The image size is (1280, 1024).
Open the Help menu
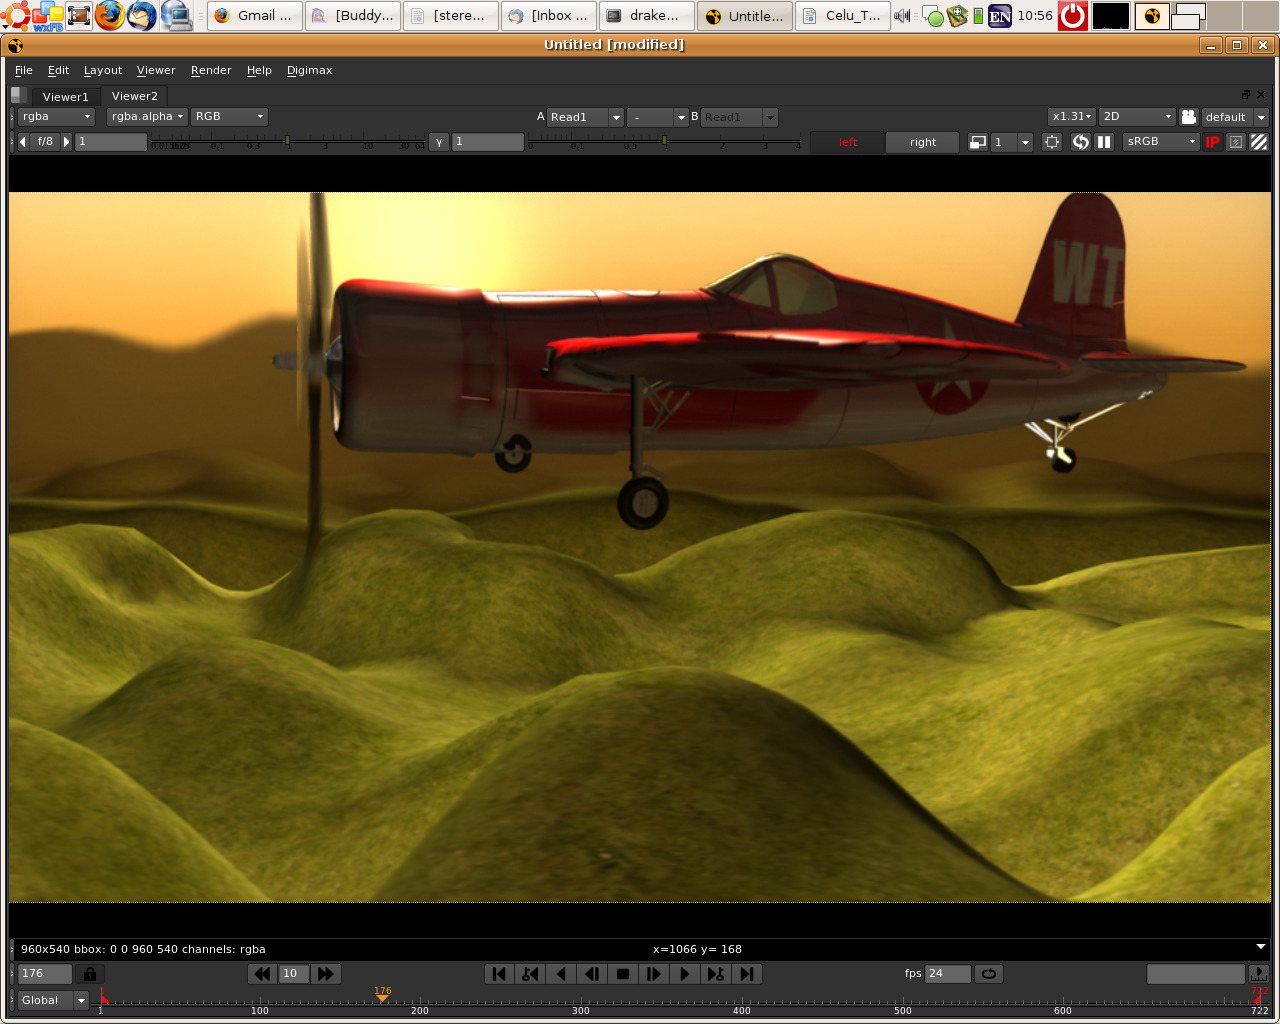coord(259,71)
